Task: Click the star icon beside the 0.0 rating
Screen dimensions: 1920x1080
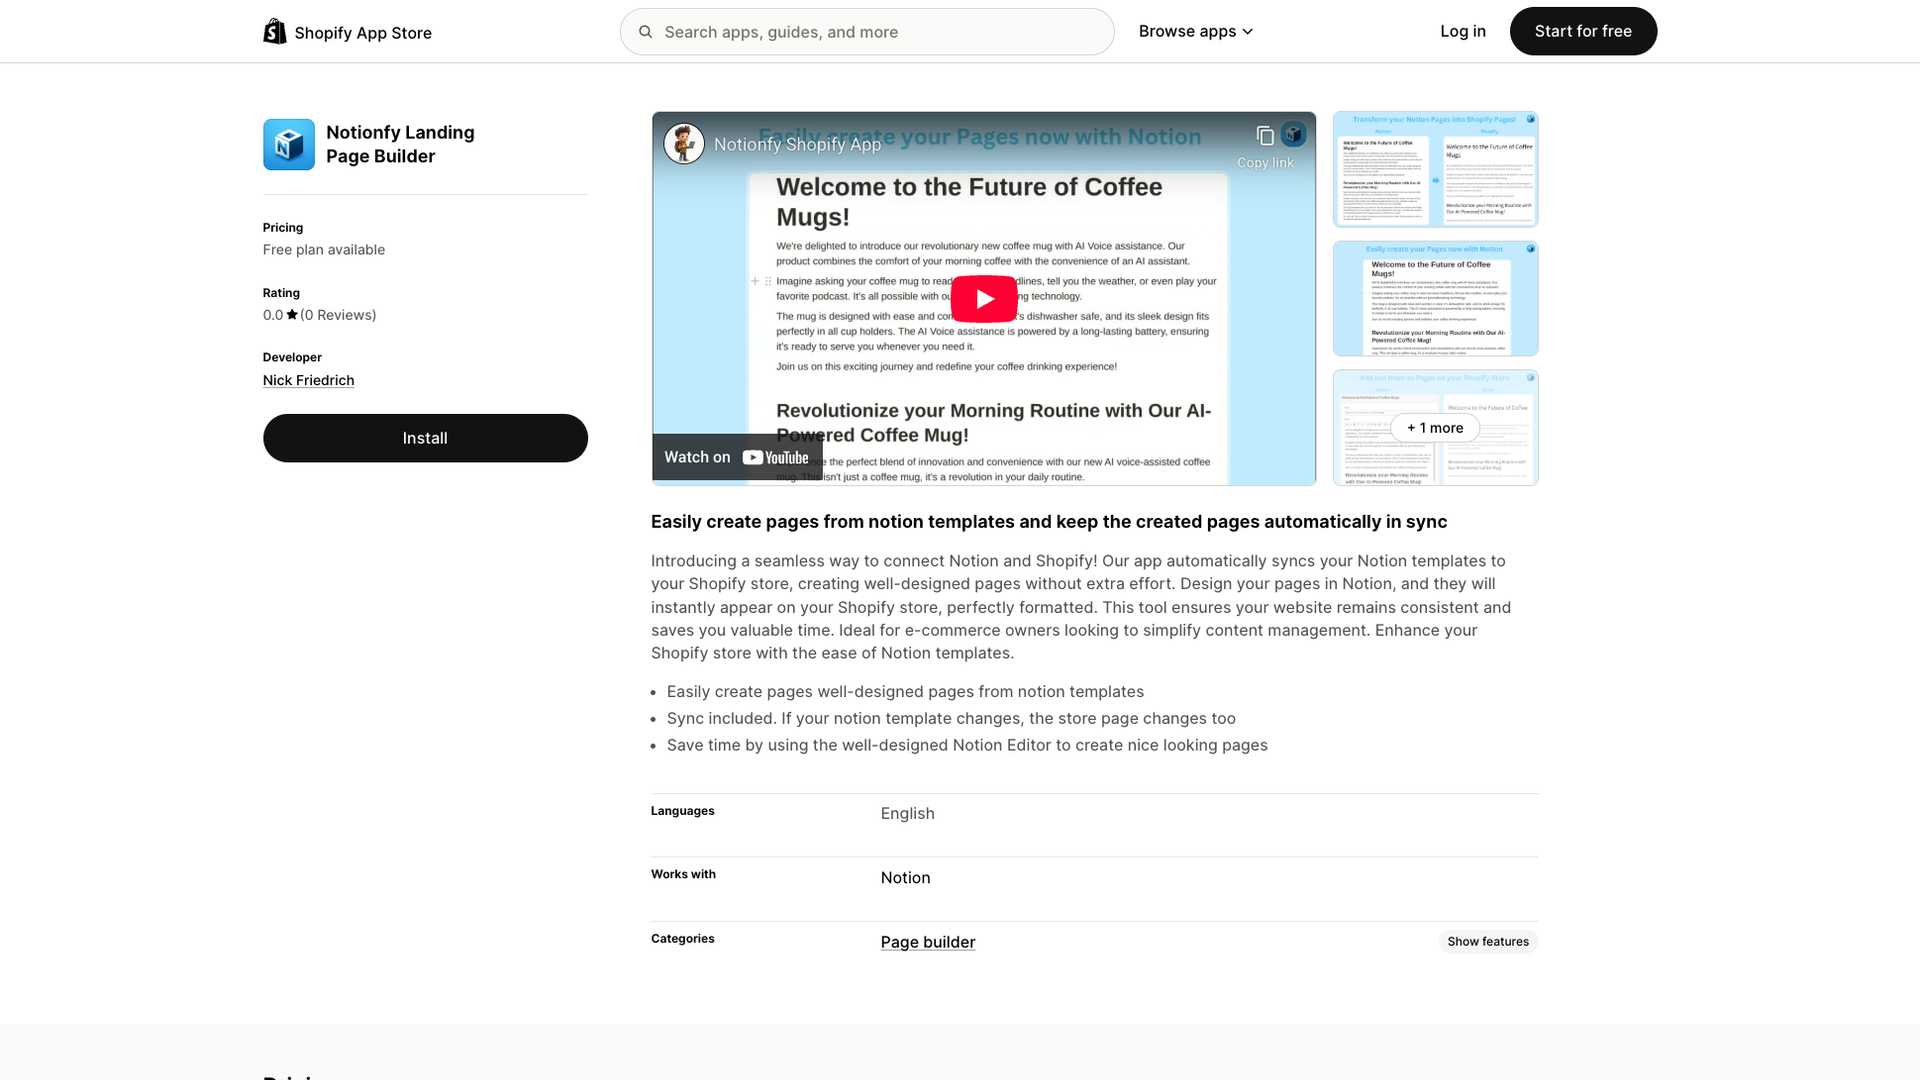Action: click(x=292, y=314)
